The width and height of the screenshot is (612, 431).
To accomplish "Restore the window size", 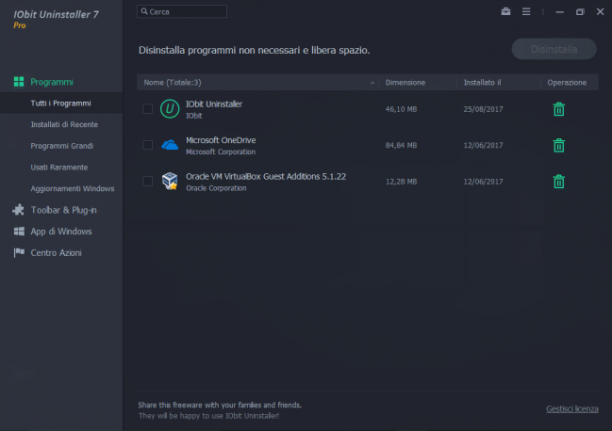I will click(580, 12).
